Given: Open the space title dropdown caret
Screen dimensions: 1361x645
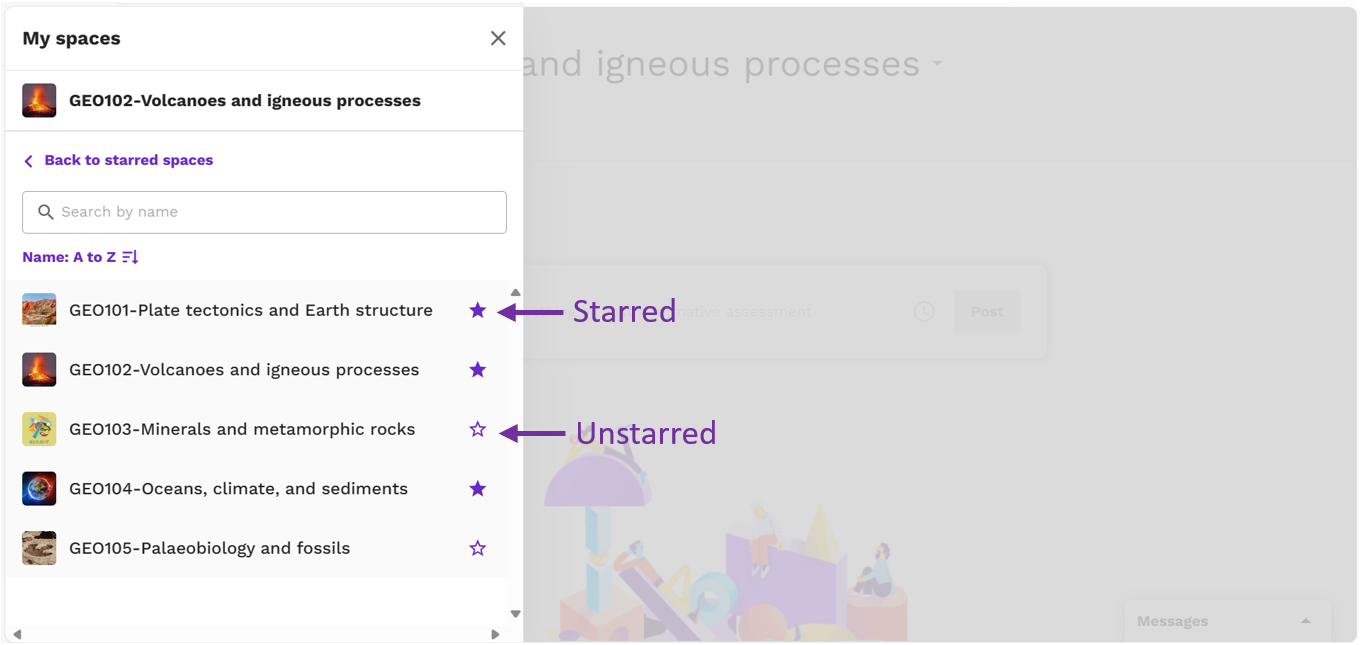Looking at the screenshot, I should click(x=937, y=63).
